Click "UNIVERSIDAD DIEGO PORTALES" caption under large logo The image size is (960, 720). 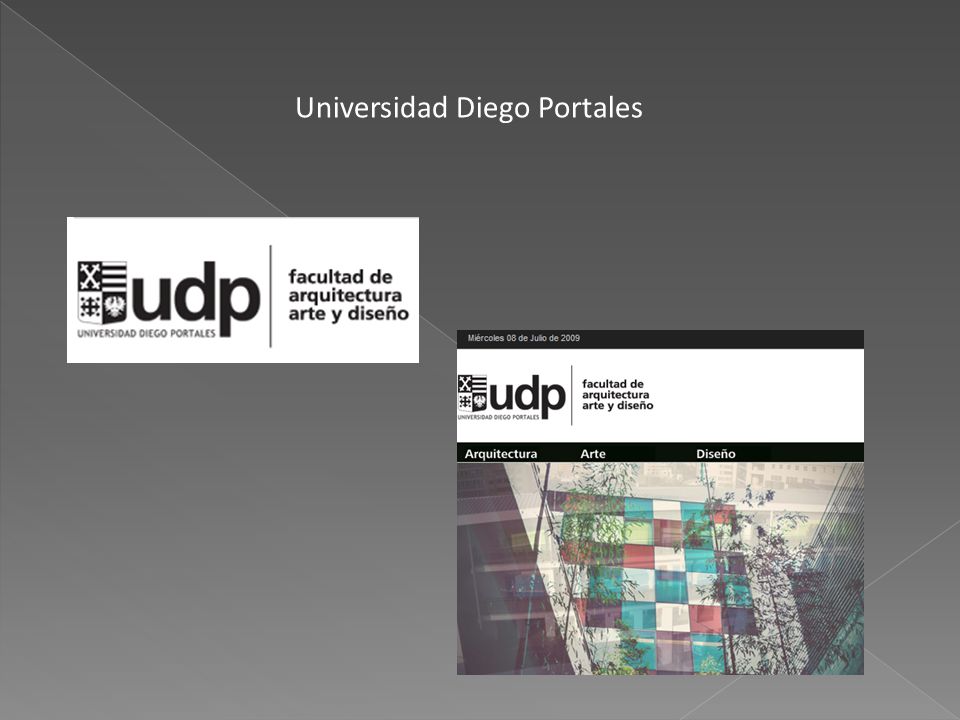click(146, 334)
